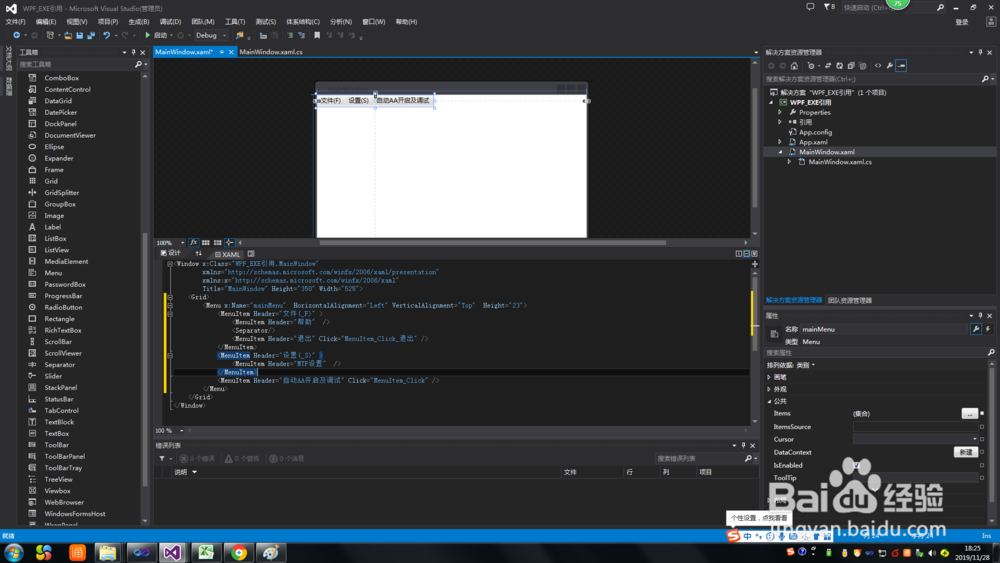The width and height of the screenshot is (1000, 563).
Task: Toggle the snap to snaplines icon
Action: tap(230, 243)
